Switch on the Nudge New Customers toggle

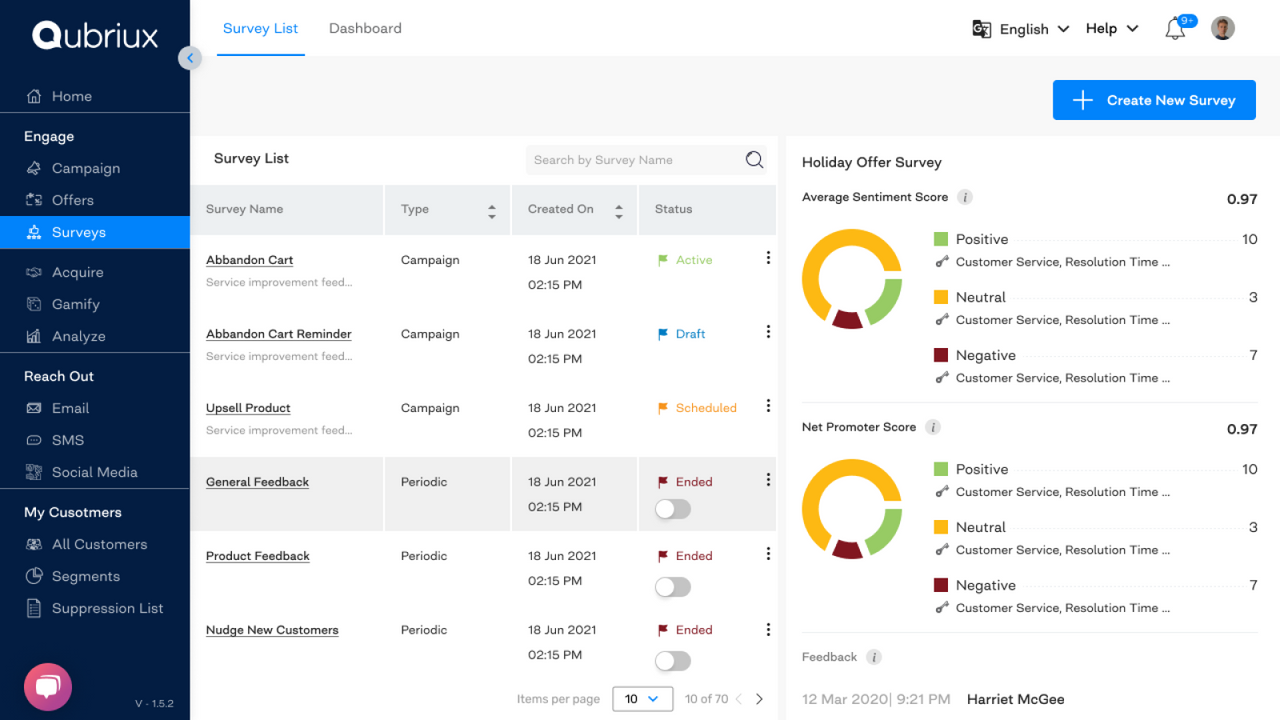(x=672, y=661)
